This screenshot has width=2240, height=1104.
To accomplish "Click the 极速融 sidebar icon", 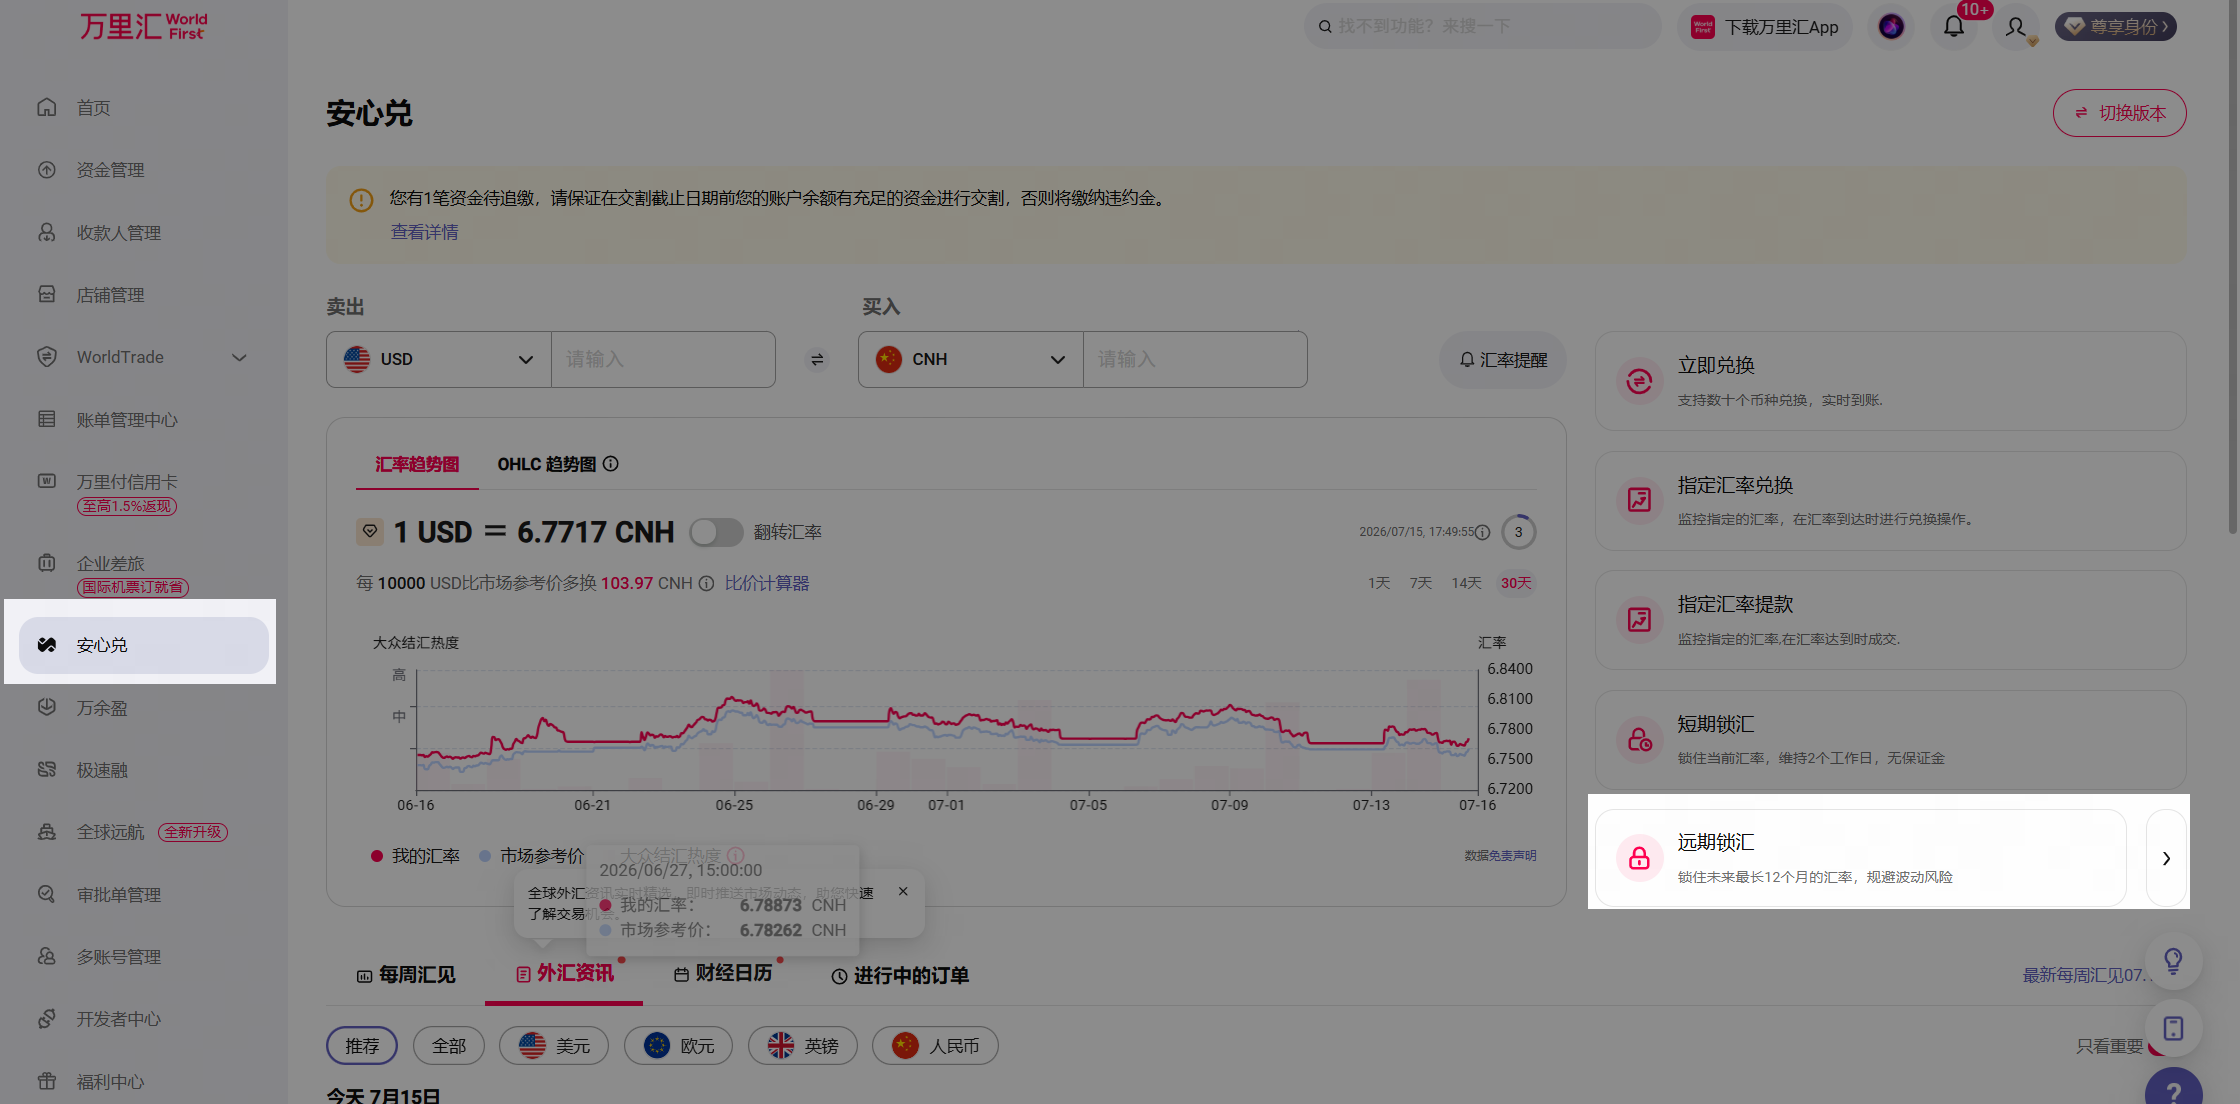I will 47,769.
